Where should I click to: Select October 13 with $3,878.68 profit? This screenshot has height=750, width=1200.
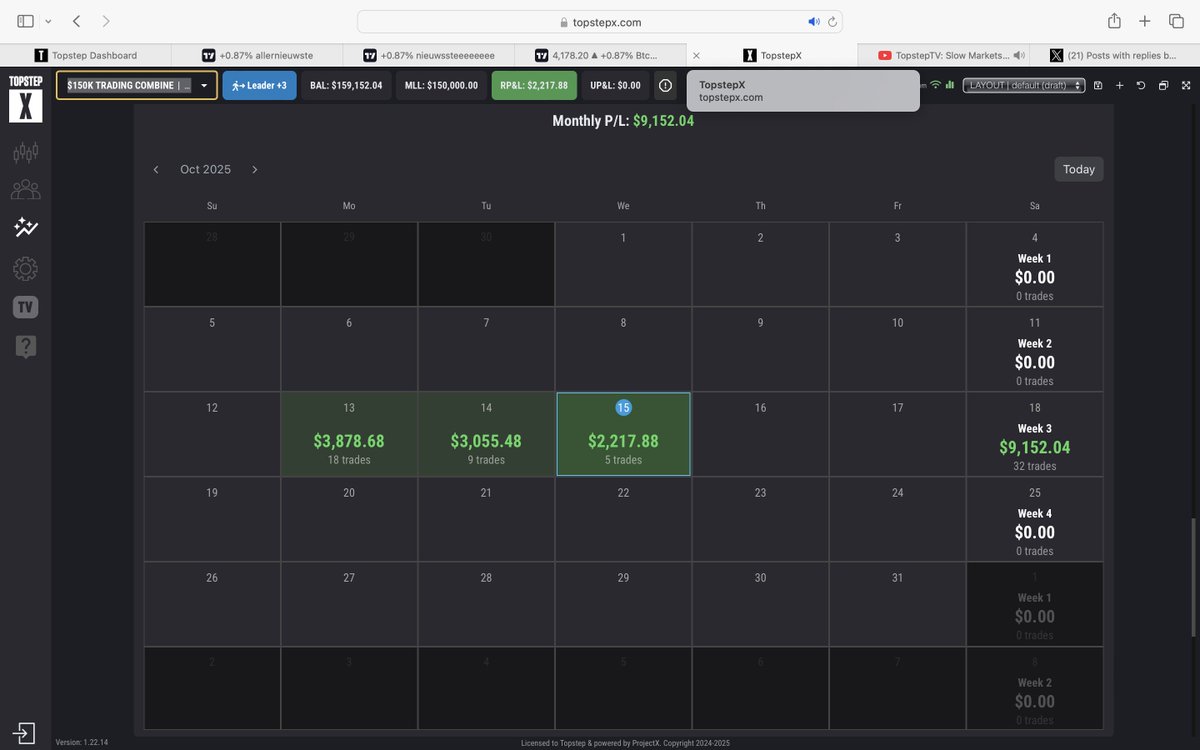pyautogui.click(x=349, y=434)
